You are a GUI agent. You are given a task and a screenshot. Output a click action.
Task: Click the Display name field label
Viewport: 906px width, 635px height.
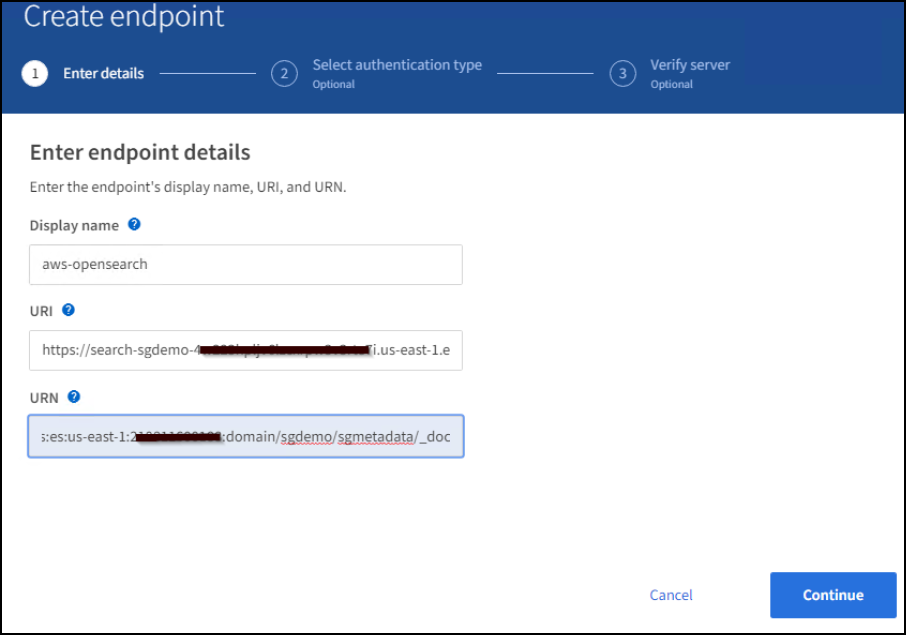(74, 226)
